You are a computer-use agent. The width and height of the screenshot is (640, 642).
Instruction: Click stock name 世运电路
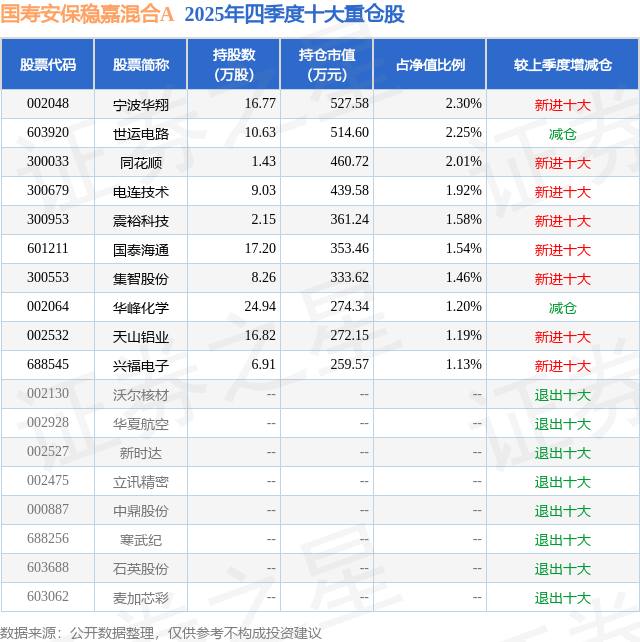pos(140,134)
